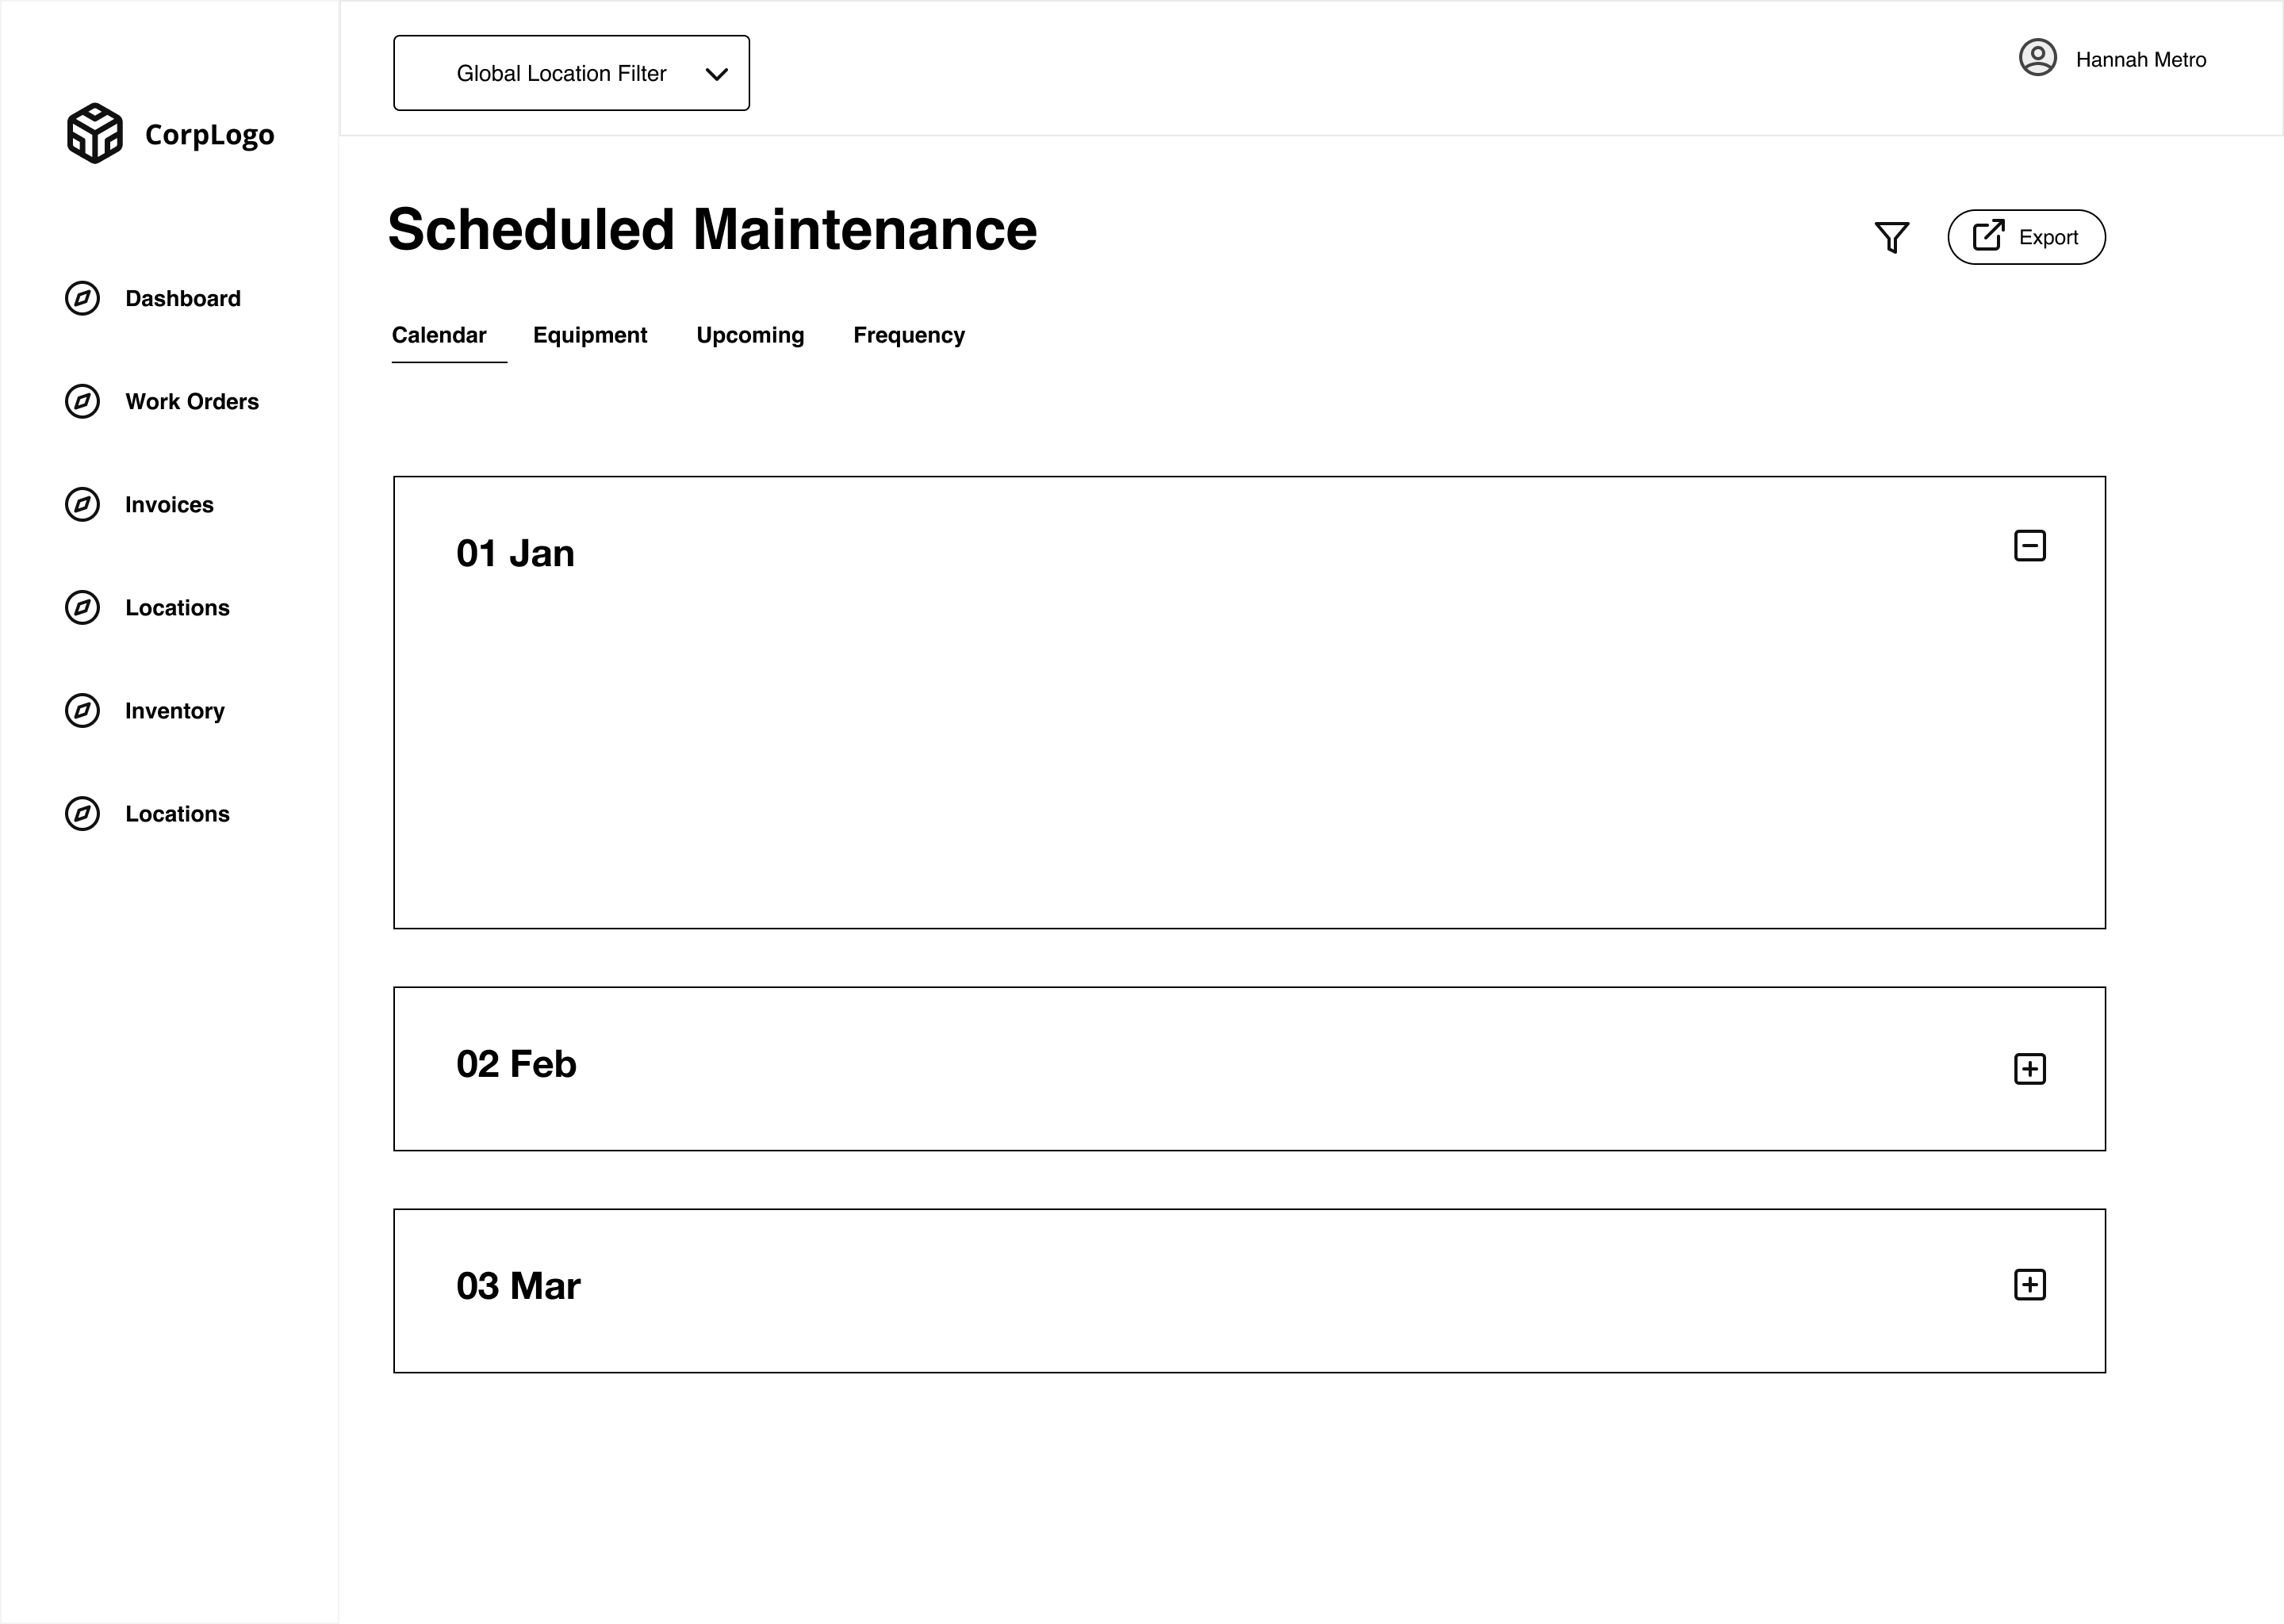2284x1624 pixels.
Task: Switch to the Equipment tab
Action: click(x=590, y=335)
